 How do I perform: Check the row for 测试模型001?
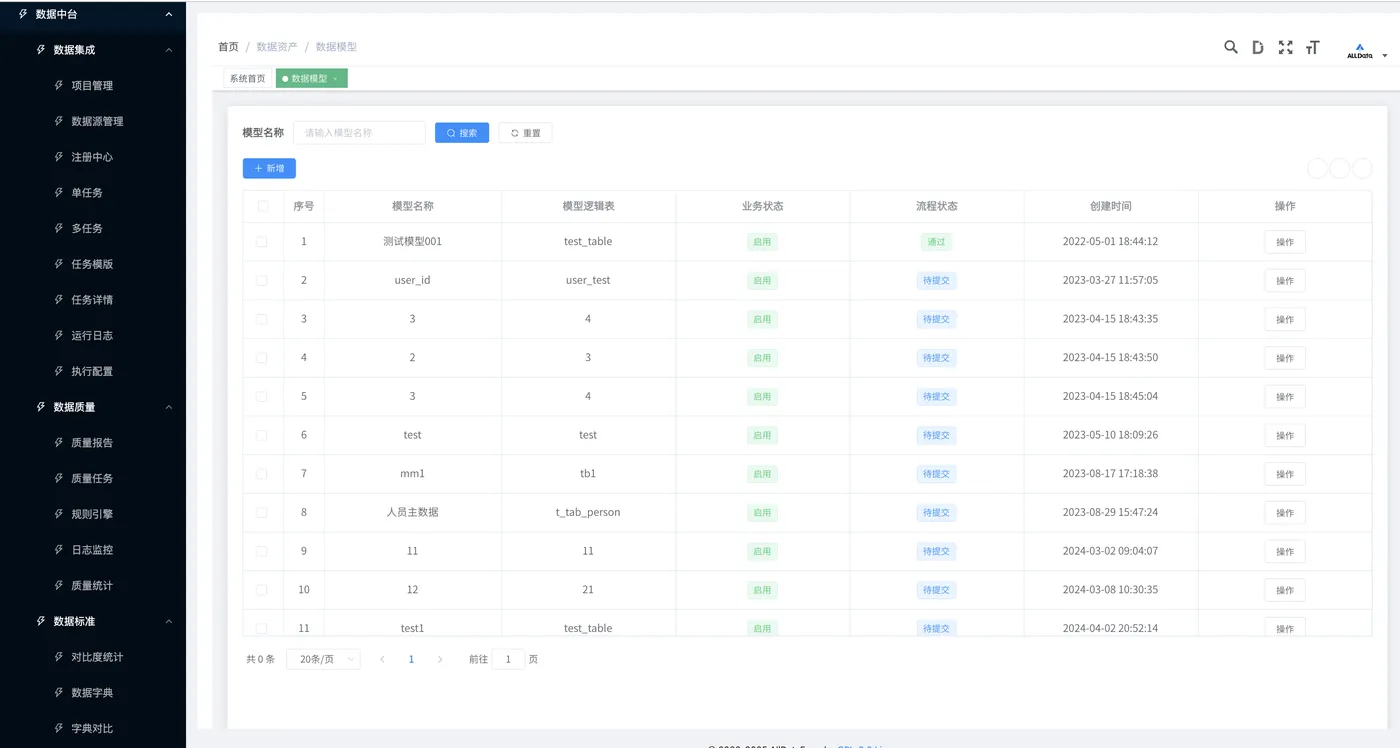(262, 242)
